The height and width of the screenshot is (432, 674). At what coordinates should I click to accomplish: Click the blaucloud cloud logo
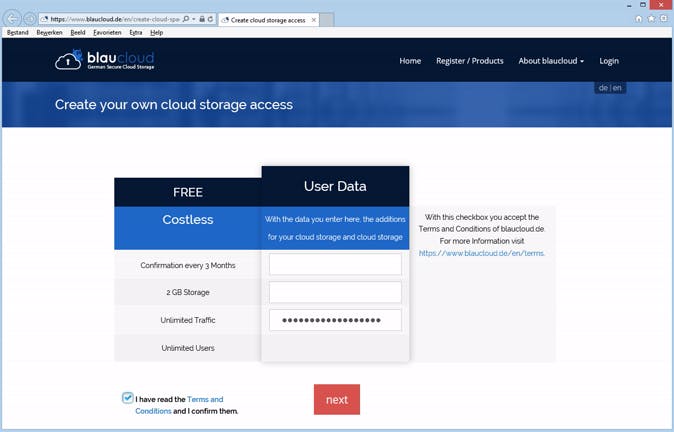point(104,60)
